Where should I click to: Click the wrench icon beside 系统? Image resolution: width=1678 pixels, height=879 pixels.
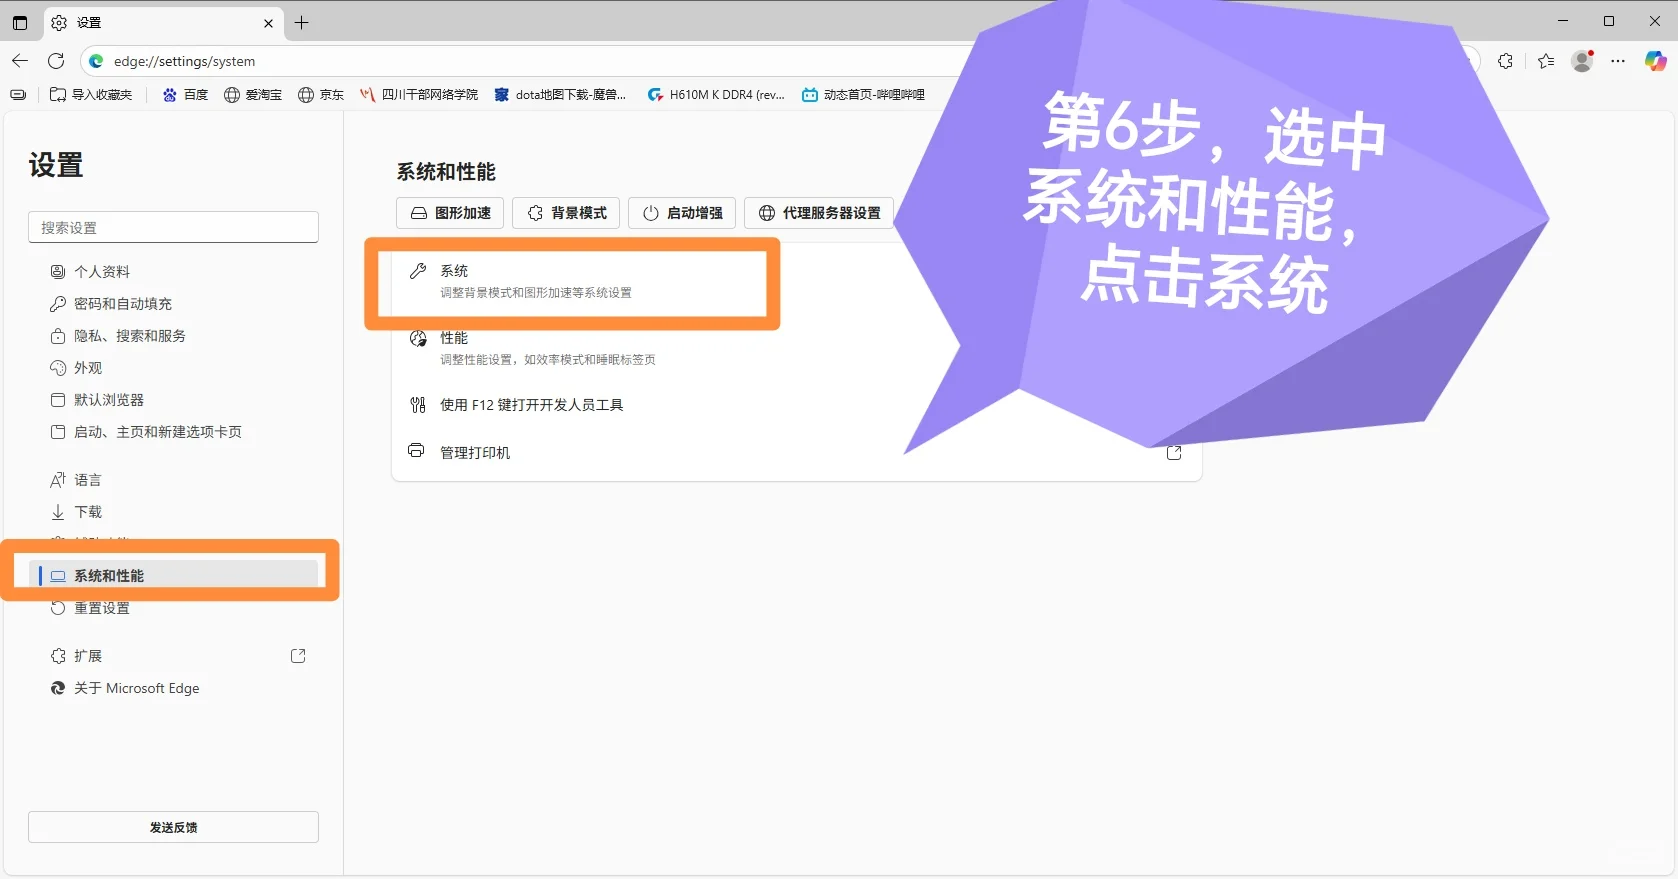coord(418,271)
